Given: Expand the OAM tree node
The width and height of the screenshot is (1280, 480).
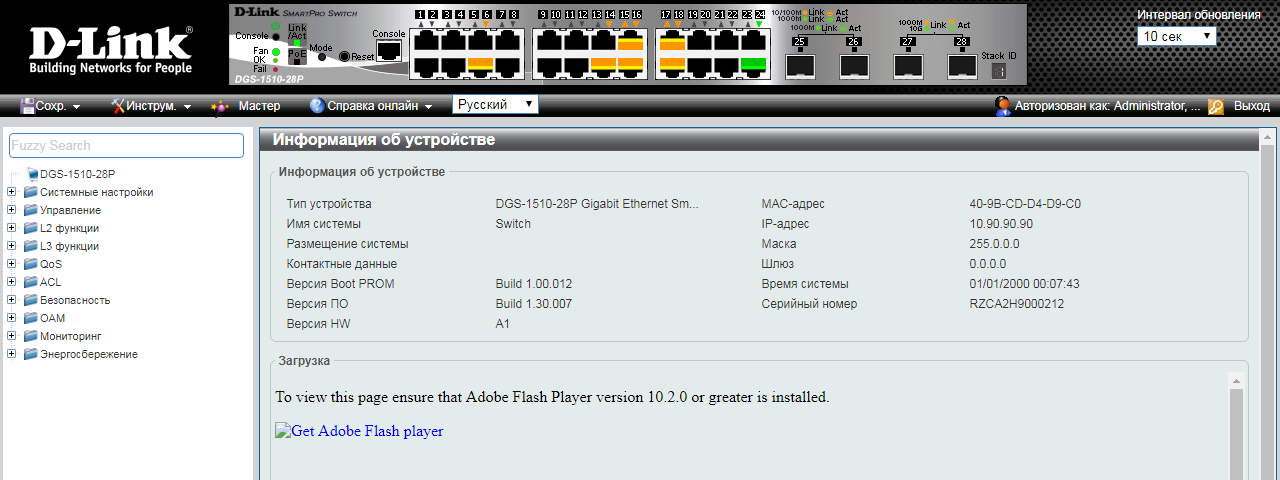Looking at the screenshot, I should [11, 318].
